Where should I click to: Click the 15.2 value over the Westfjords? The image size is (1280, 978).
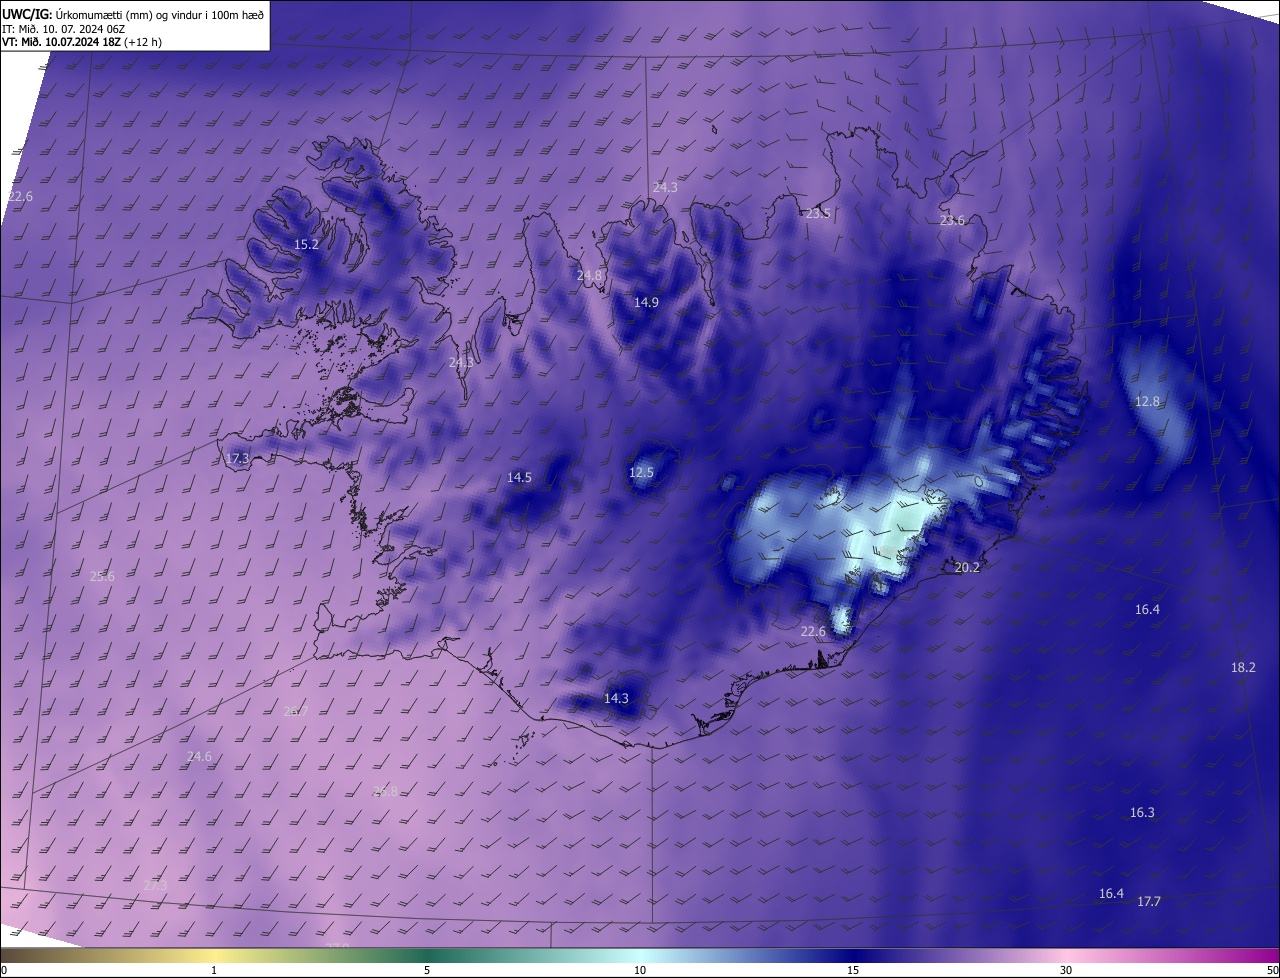pyautogui.click(x=306, y=244)
